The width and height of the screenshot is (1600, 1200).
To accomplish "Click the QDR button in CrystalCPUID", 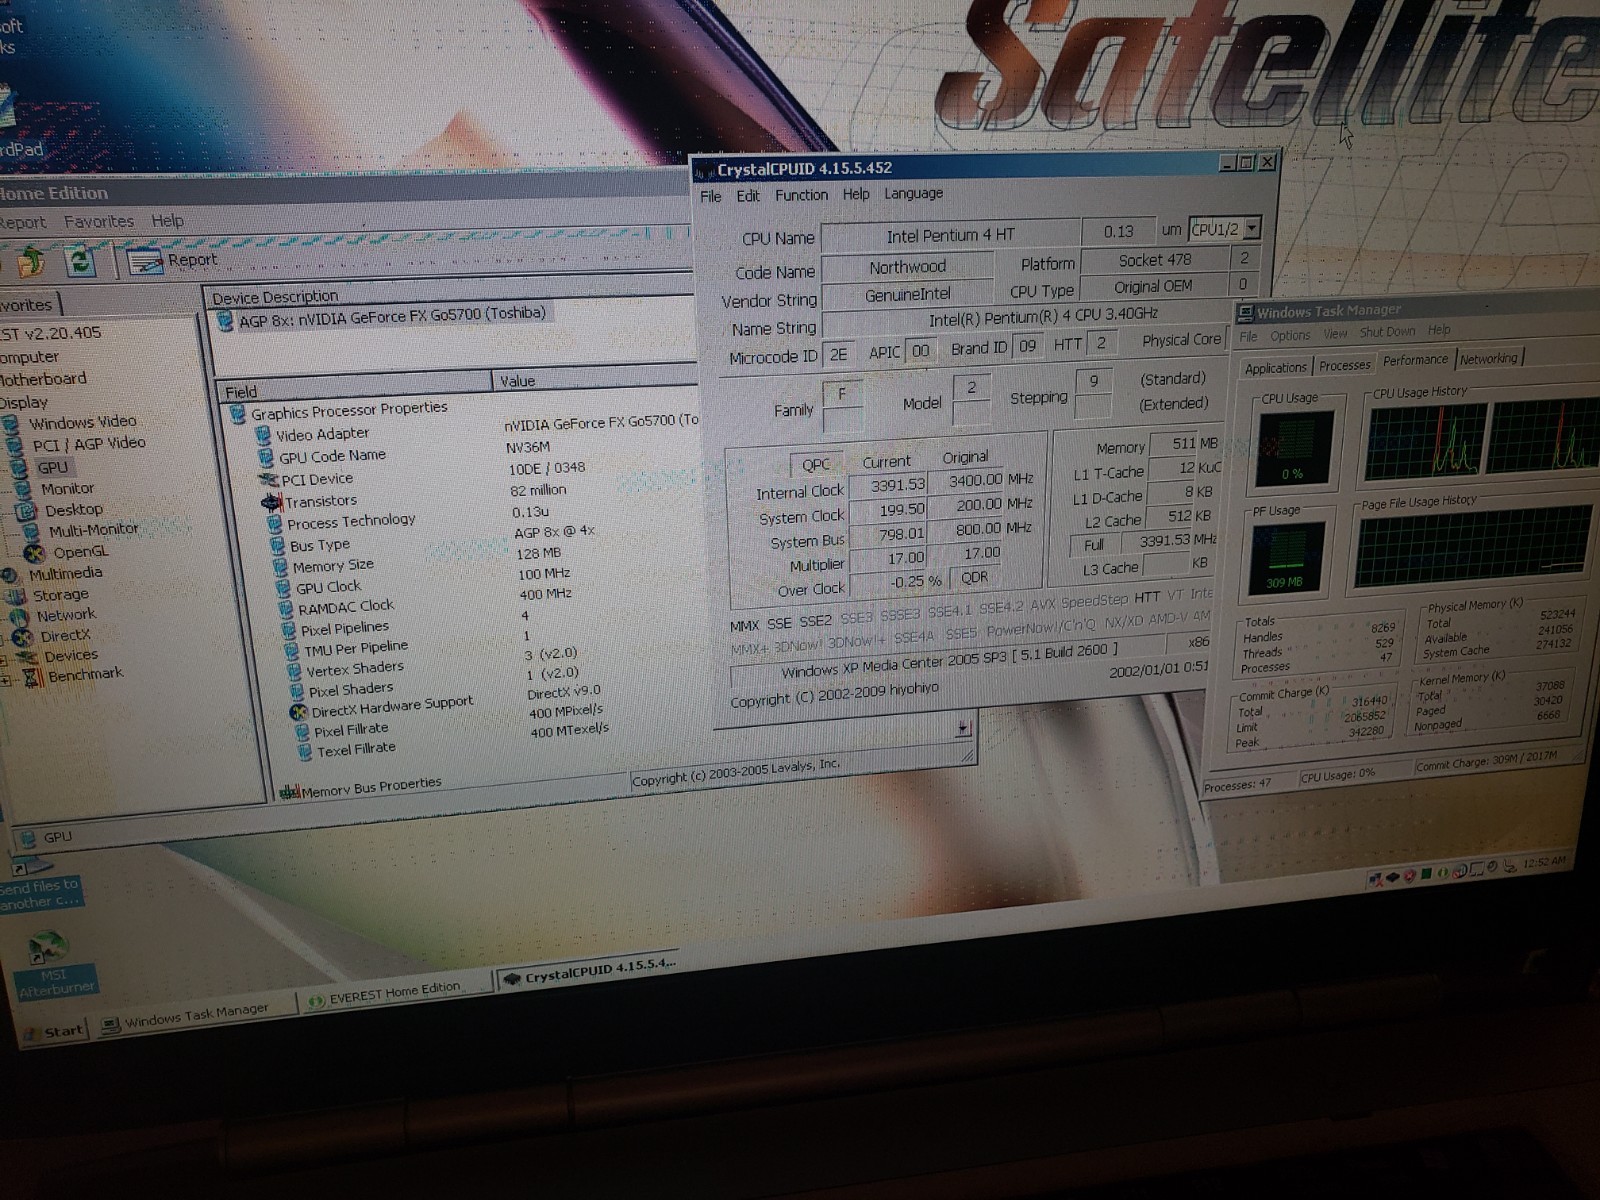I will (974, 577).
